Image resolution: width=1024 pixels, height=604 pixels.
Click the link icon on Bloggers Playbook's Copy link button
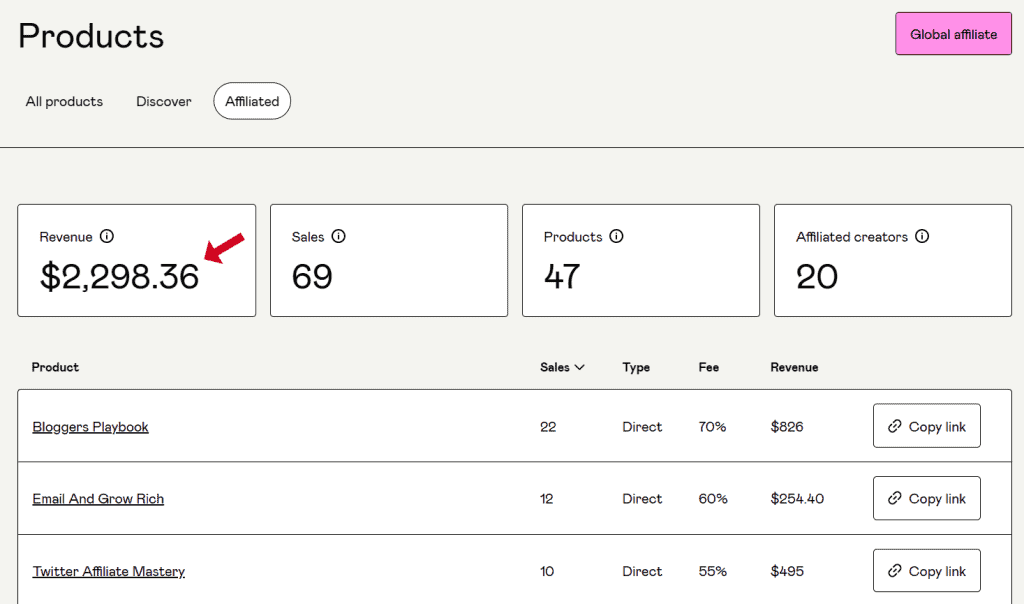[896, 425]
